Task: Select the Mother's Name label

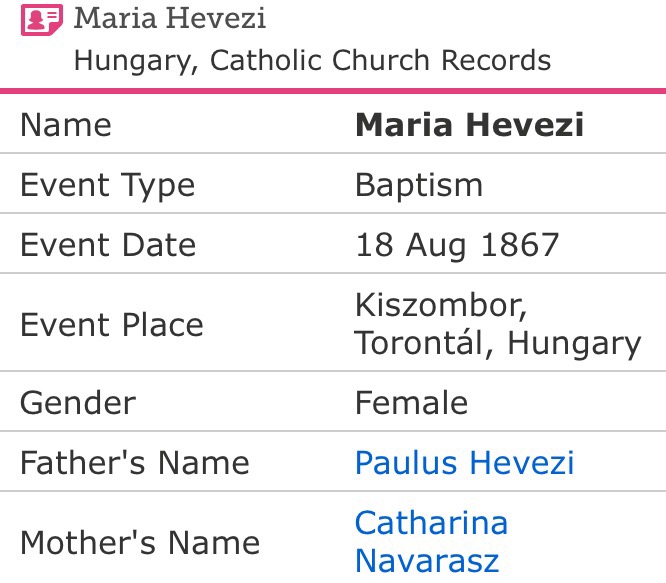Action: (x=140, y=543)
